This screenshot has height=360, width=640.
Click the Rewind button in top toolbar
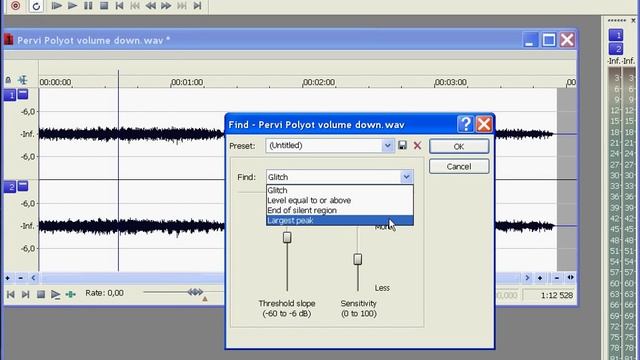pyautogui.click(x=151, y=6)
